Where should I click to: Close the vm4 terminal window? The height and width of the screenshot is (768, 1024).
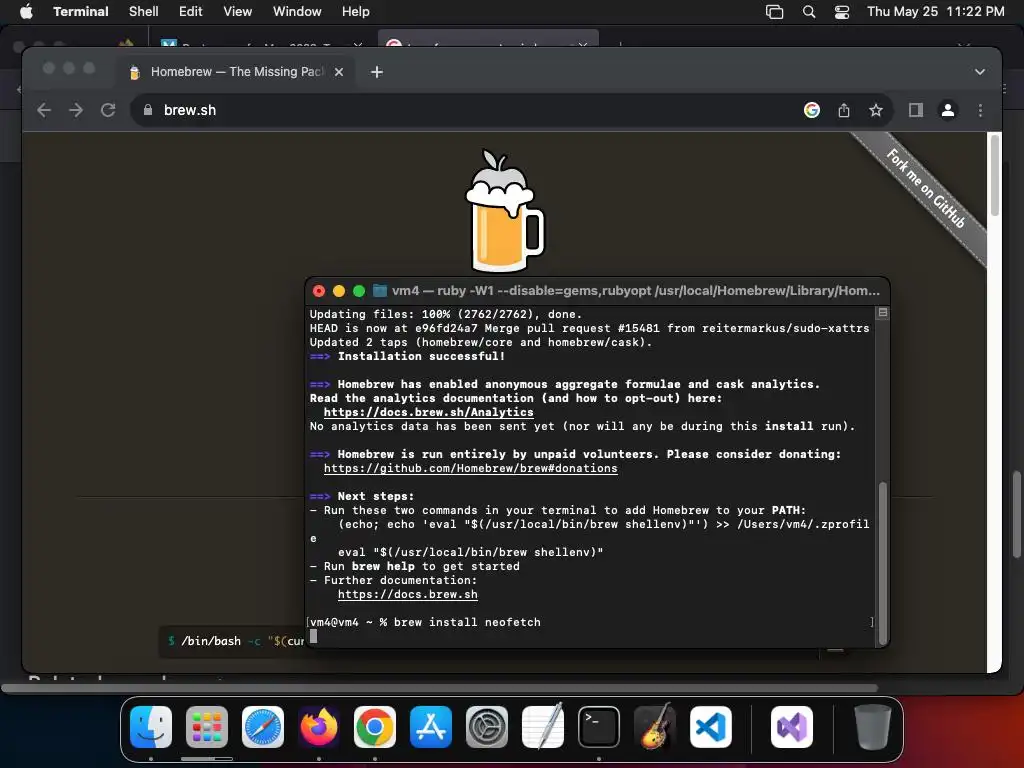pyautogui.click(x=319, y=291)
